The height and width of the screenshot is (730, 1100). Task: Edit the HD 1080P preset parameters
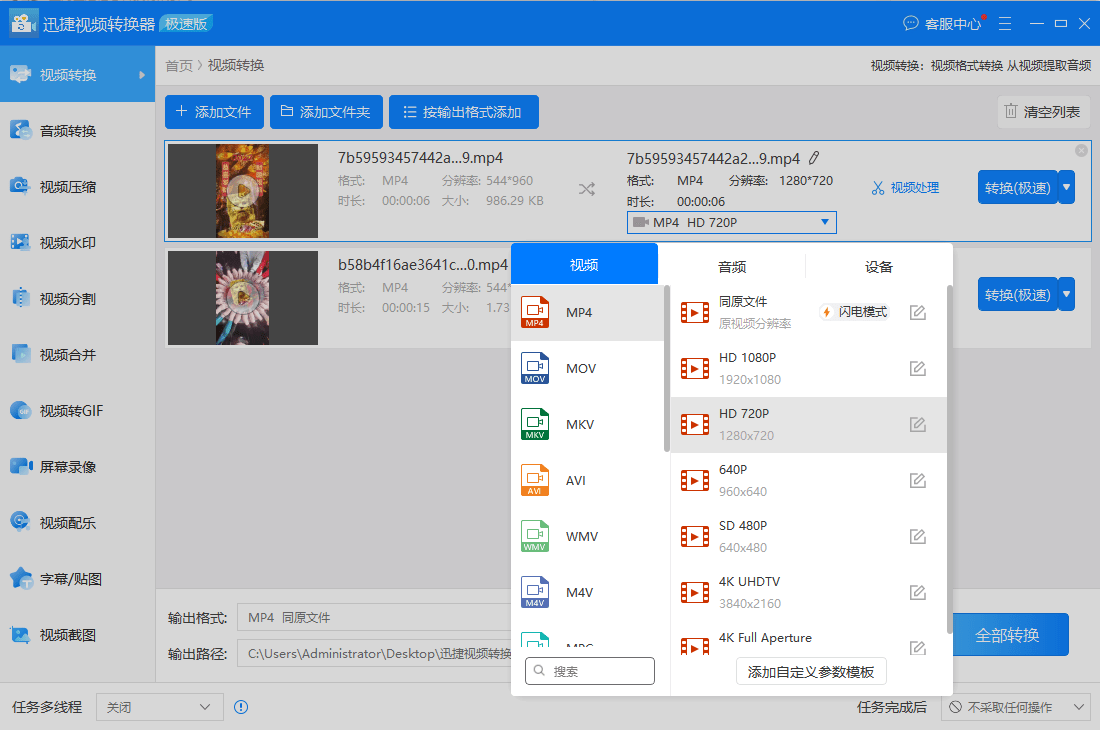(x=918, y=368)
